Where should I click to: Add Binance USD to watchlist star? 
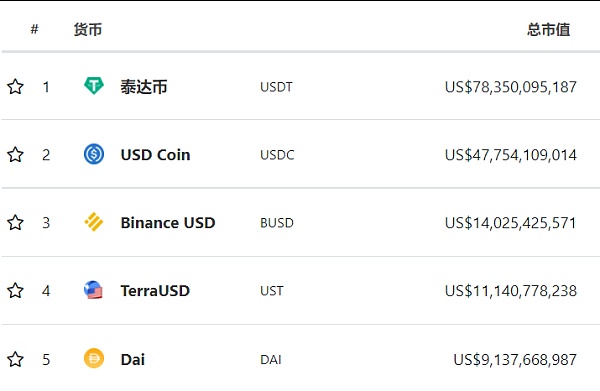15,222
